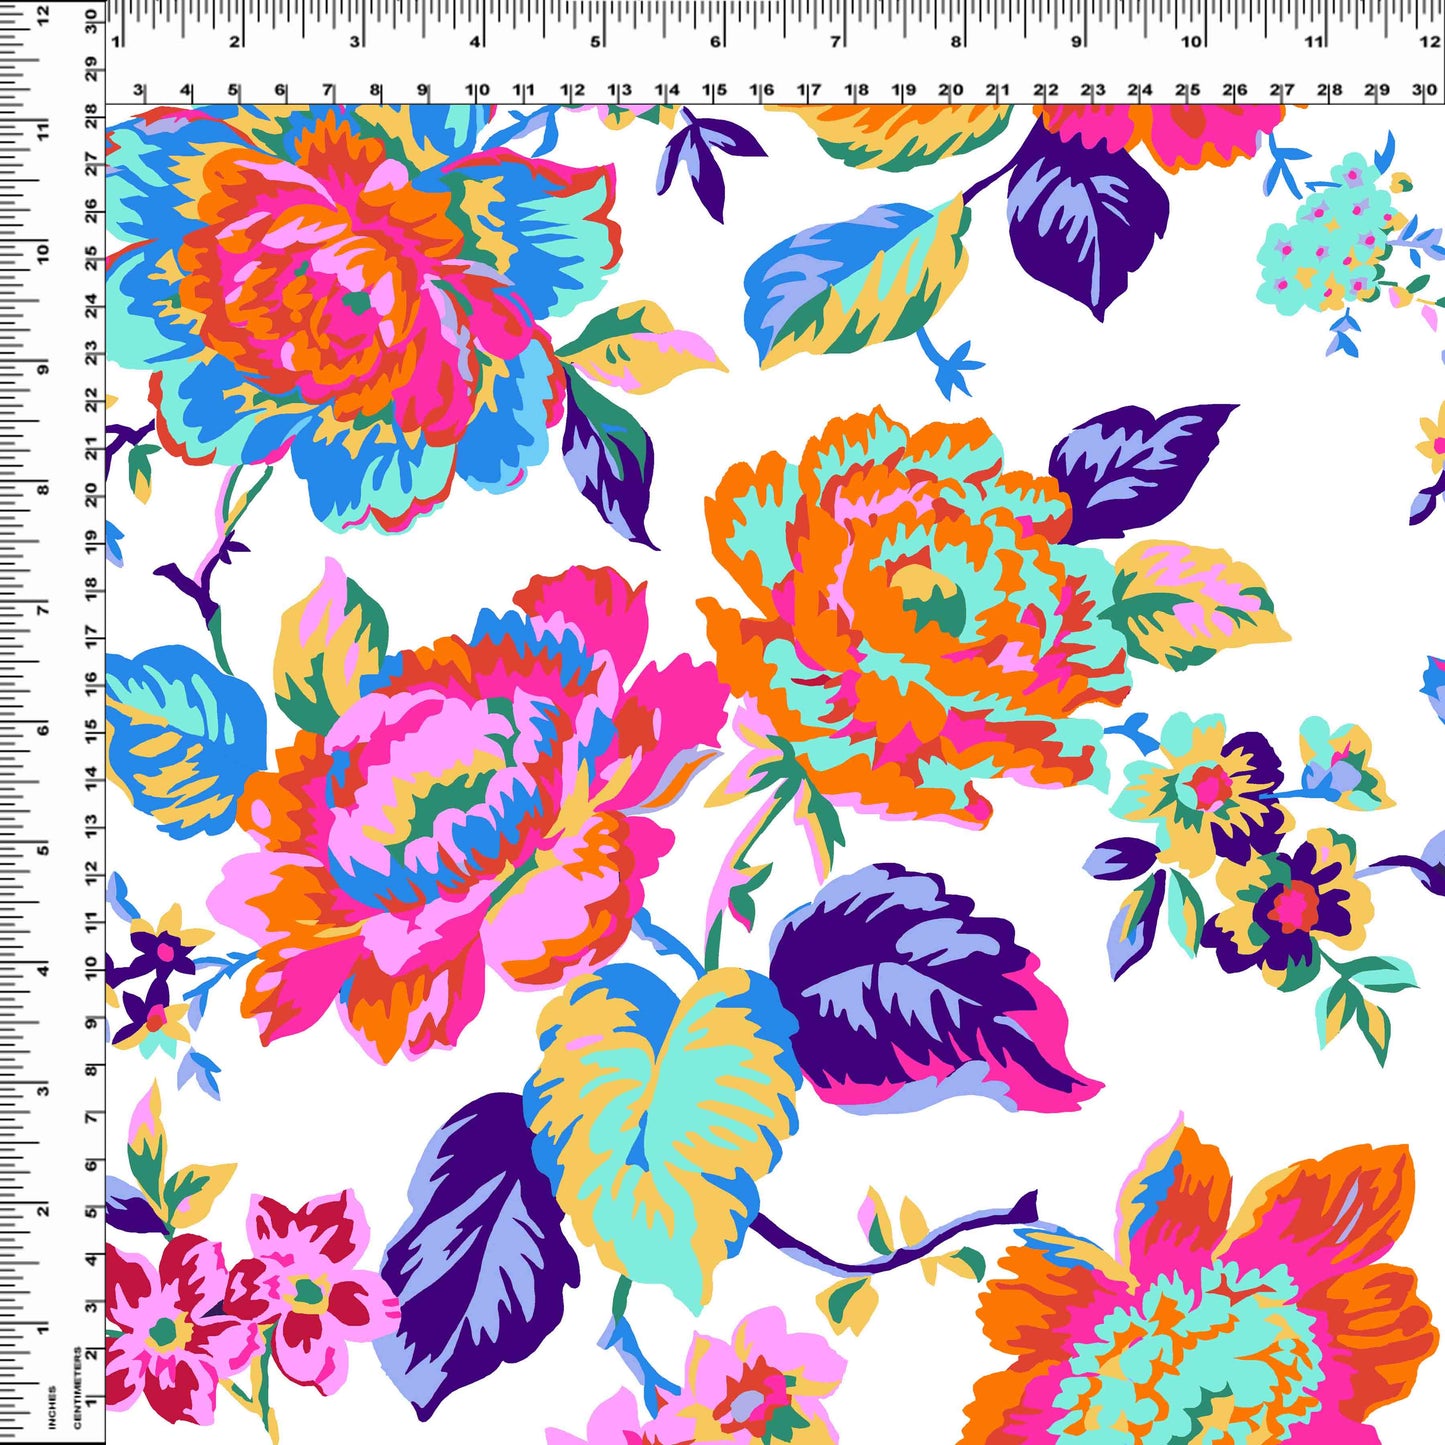Click the CENTIMETERS label on the left ruler
1445x1445 pixels.
pyautogui.click(x=78, y=1388)
